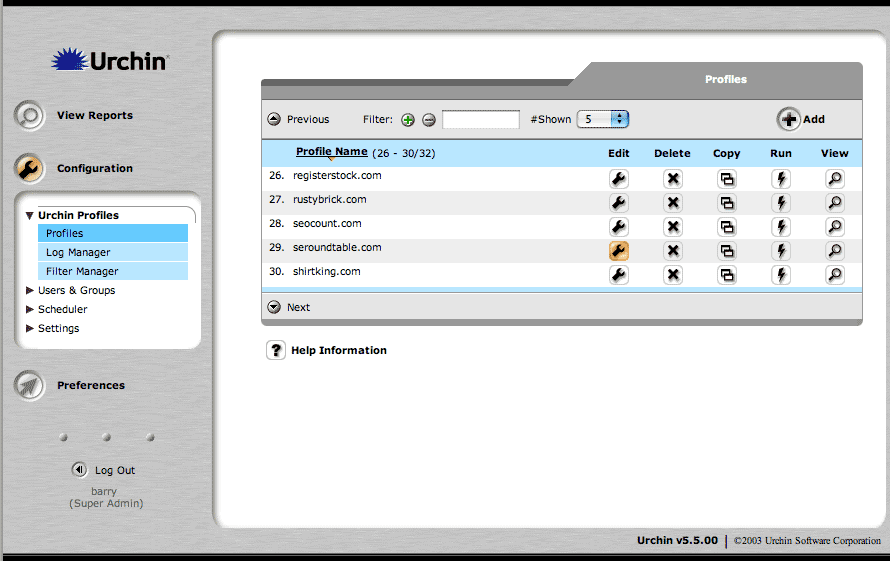Viewport: 890px width, 561px height.
Task: Expand the Users & Groups section
Action: click(30, 290)
